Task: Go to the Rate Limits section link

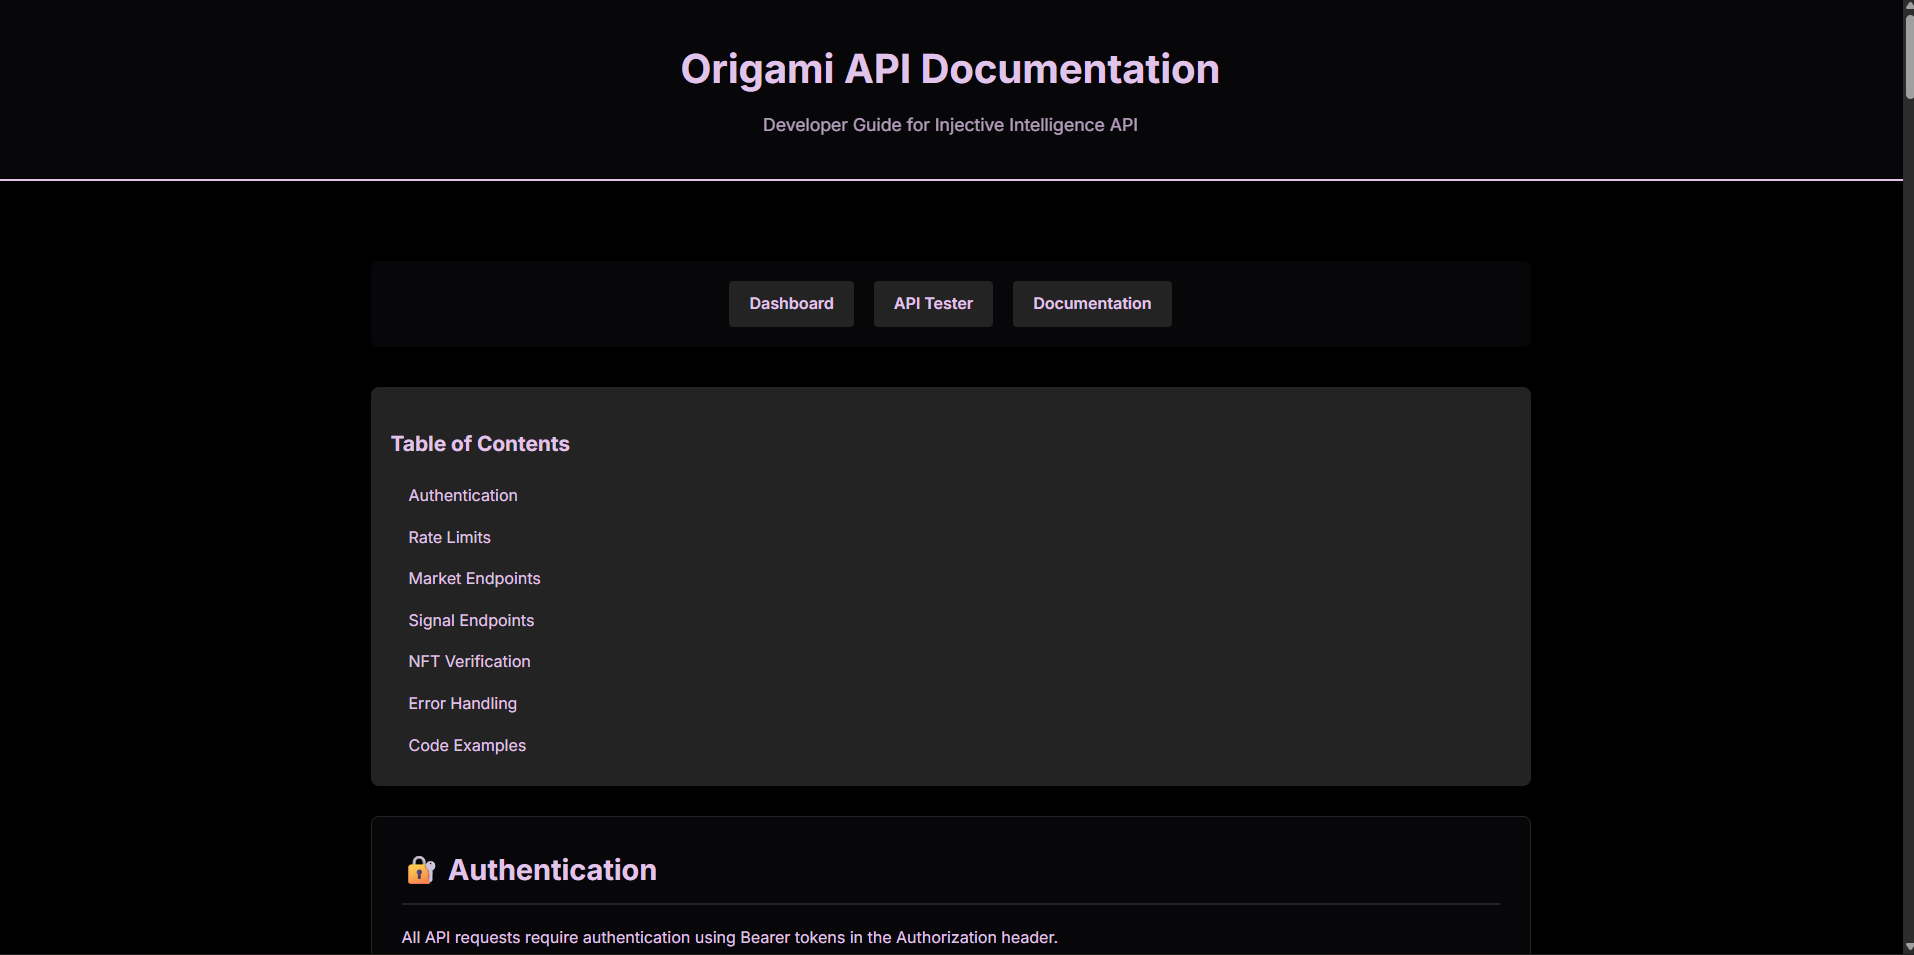Action: [x=449, y=538]
